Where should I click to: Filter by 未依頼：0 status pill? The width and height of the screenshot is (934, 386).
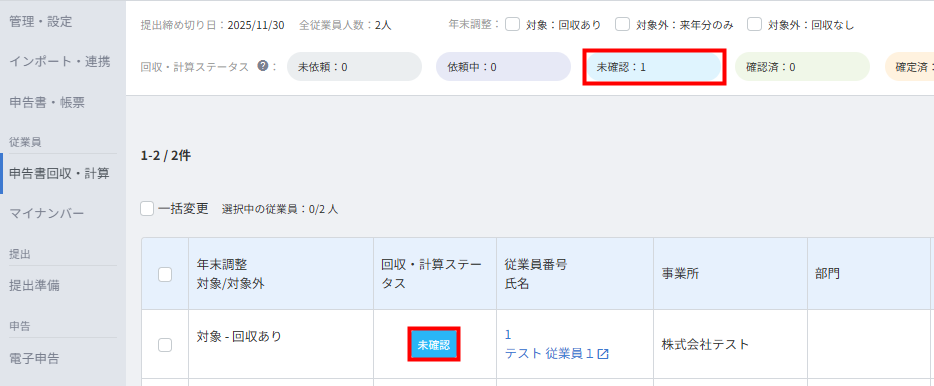pyautogui.click(x=354, y=67)
